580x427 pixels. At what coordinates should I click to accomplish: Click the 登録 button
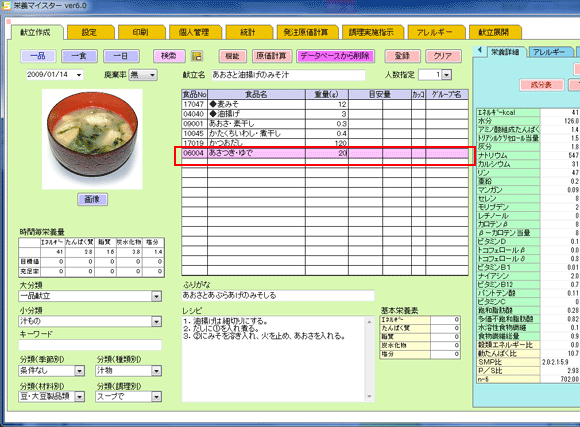(402, 56)
